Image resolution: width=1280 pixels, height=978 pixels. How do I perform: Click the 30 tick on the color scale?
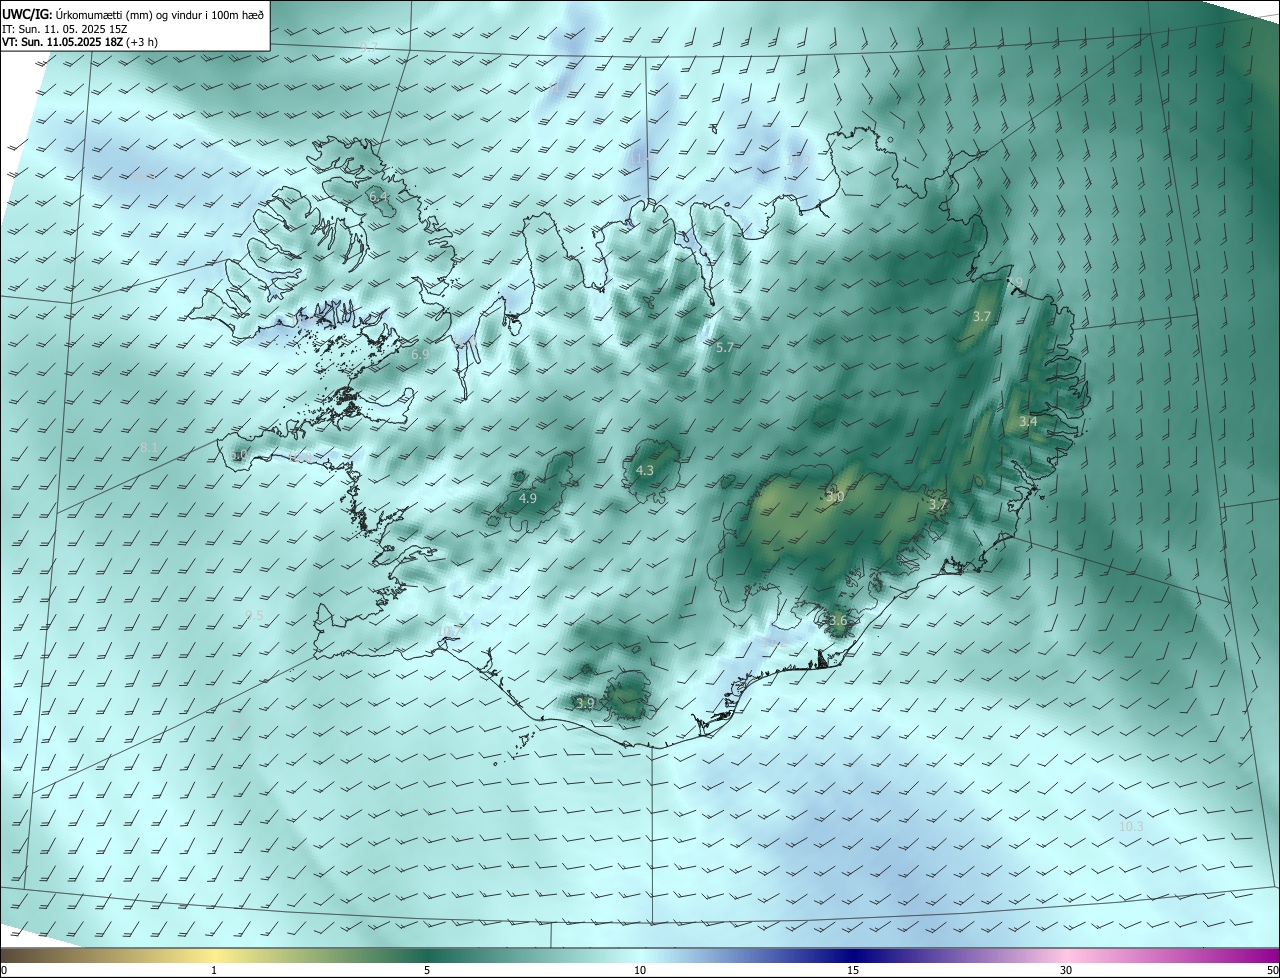(x=1066, y=970)
